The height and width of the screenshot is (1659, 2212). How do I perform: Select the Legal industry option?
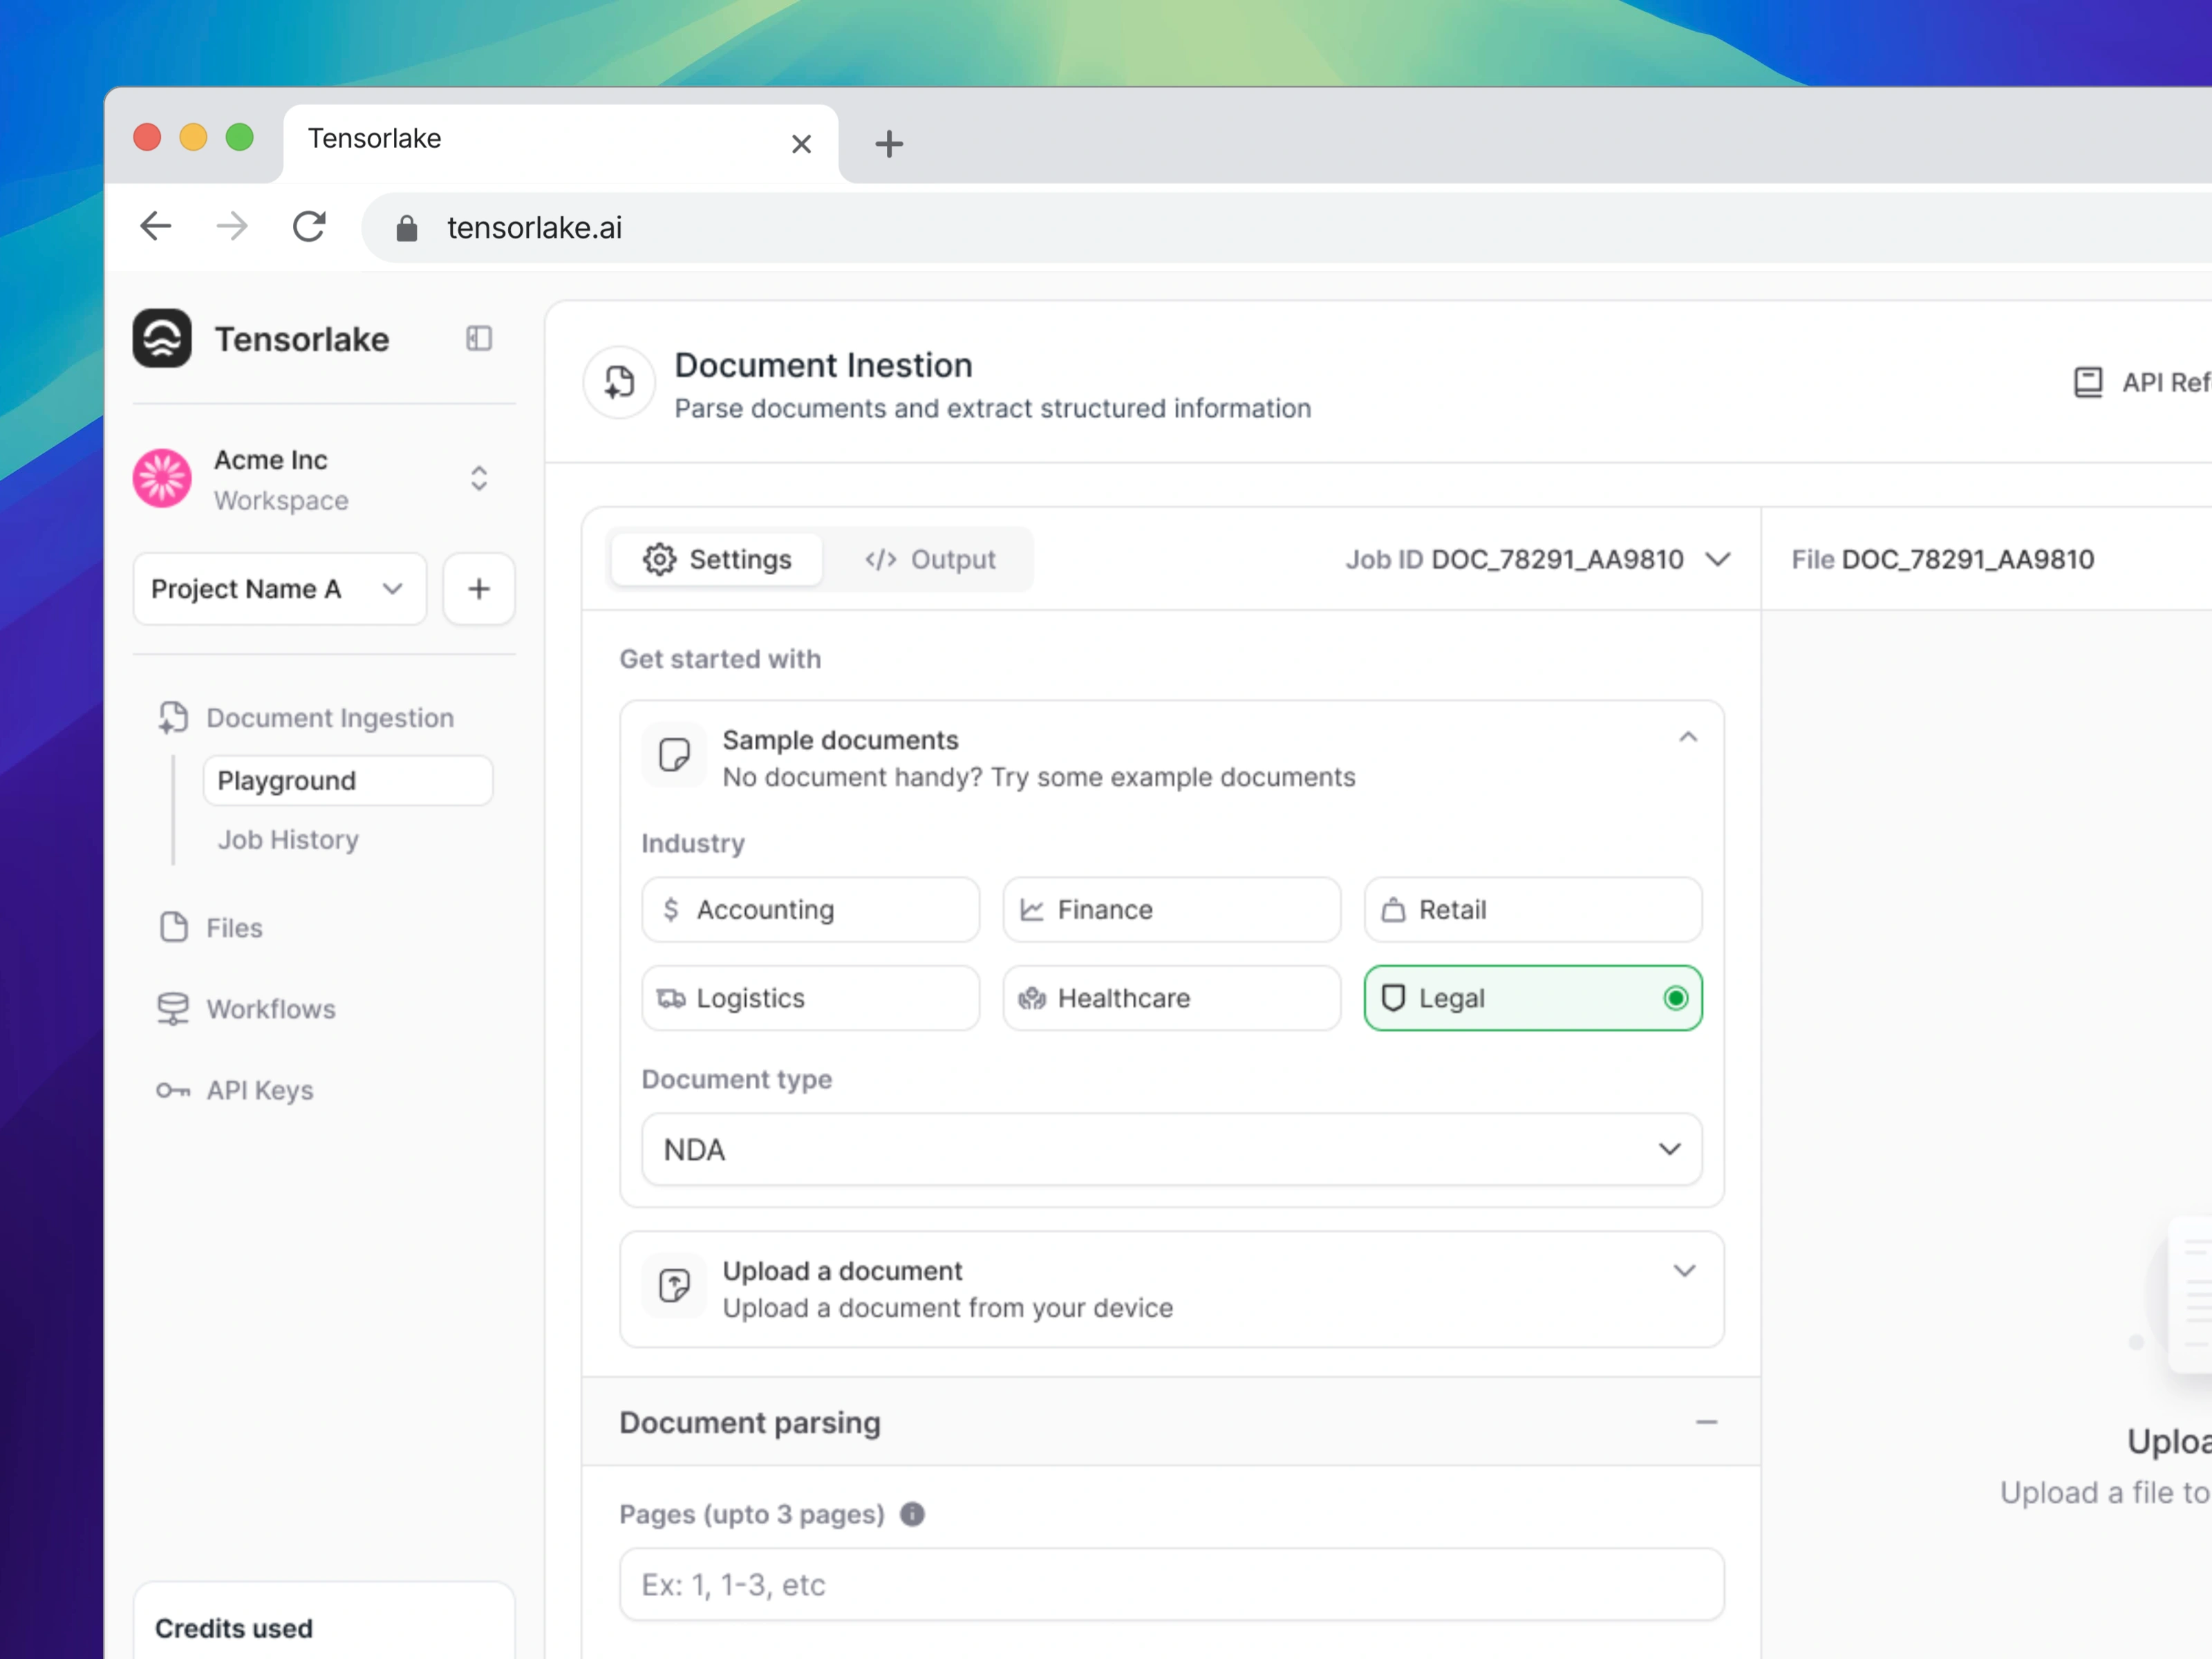pyautogui.click(x=1532, y=998)
